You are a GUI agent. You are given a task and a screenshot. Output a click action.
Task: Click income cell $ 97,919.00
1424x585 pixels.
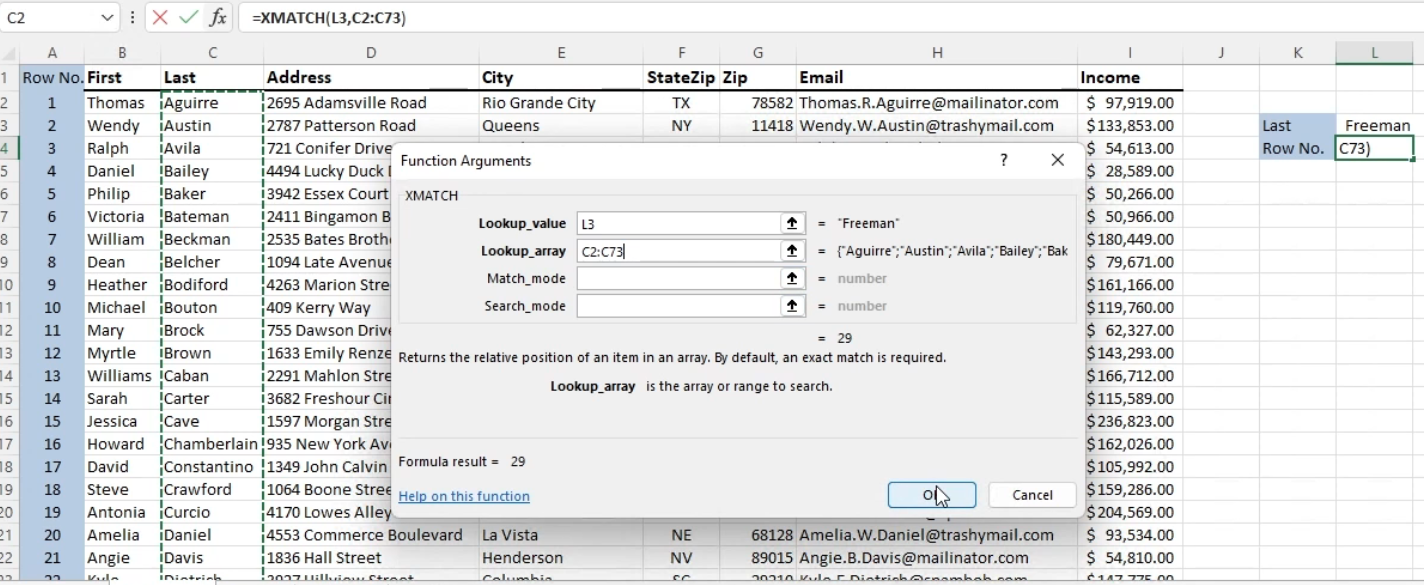1130,103
